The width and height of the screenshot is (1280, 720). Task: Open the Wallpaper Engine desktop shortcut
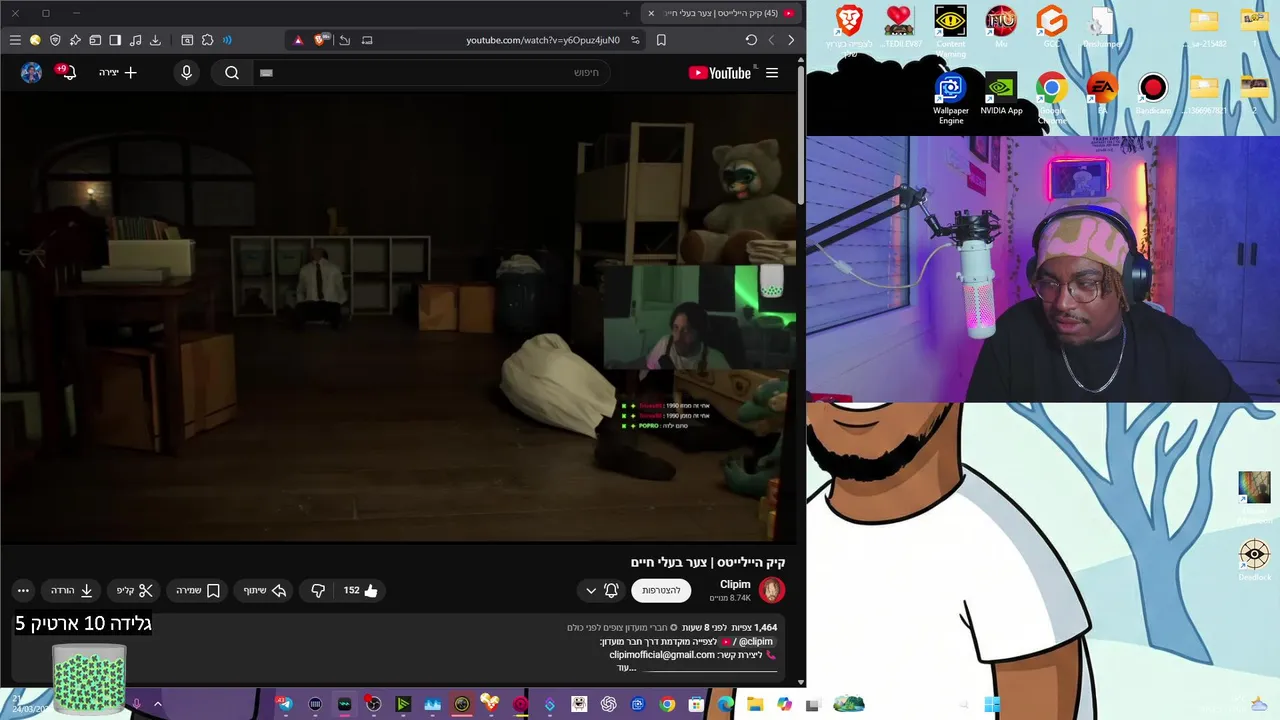pyautogui.click(x=951, y=98)
